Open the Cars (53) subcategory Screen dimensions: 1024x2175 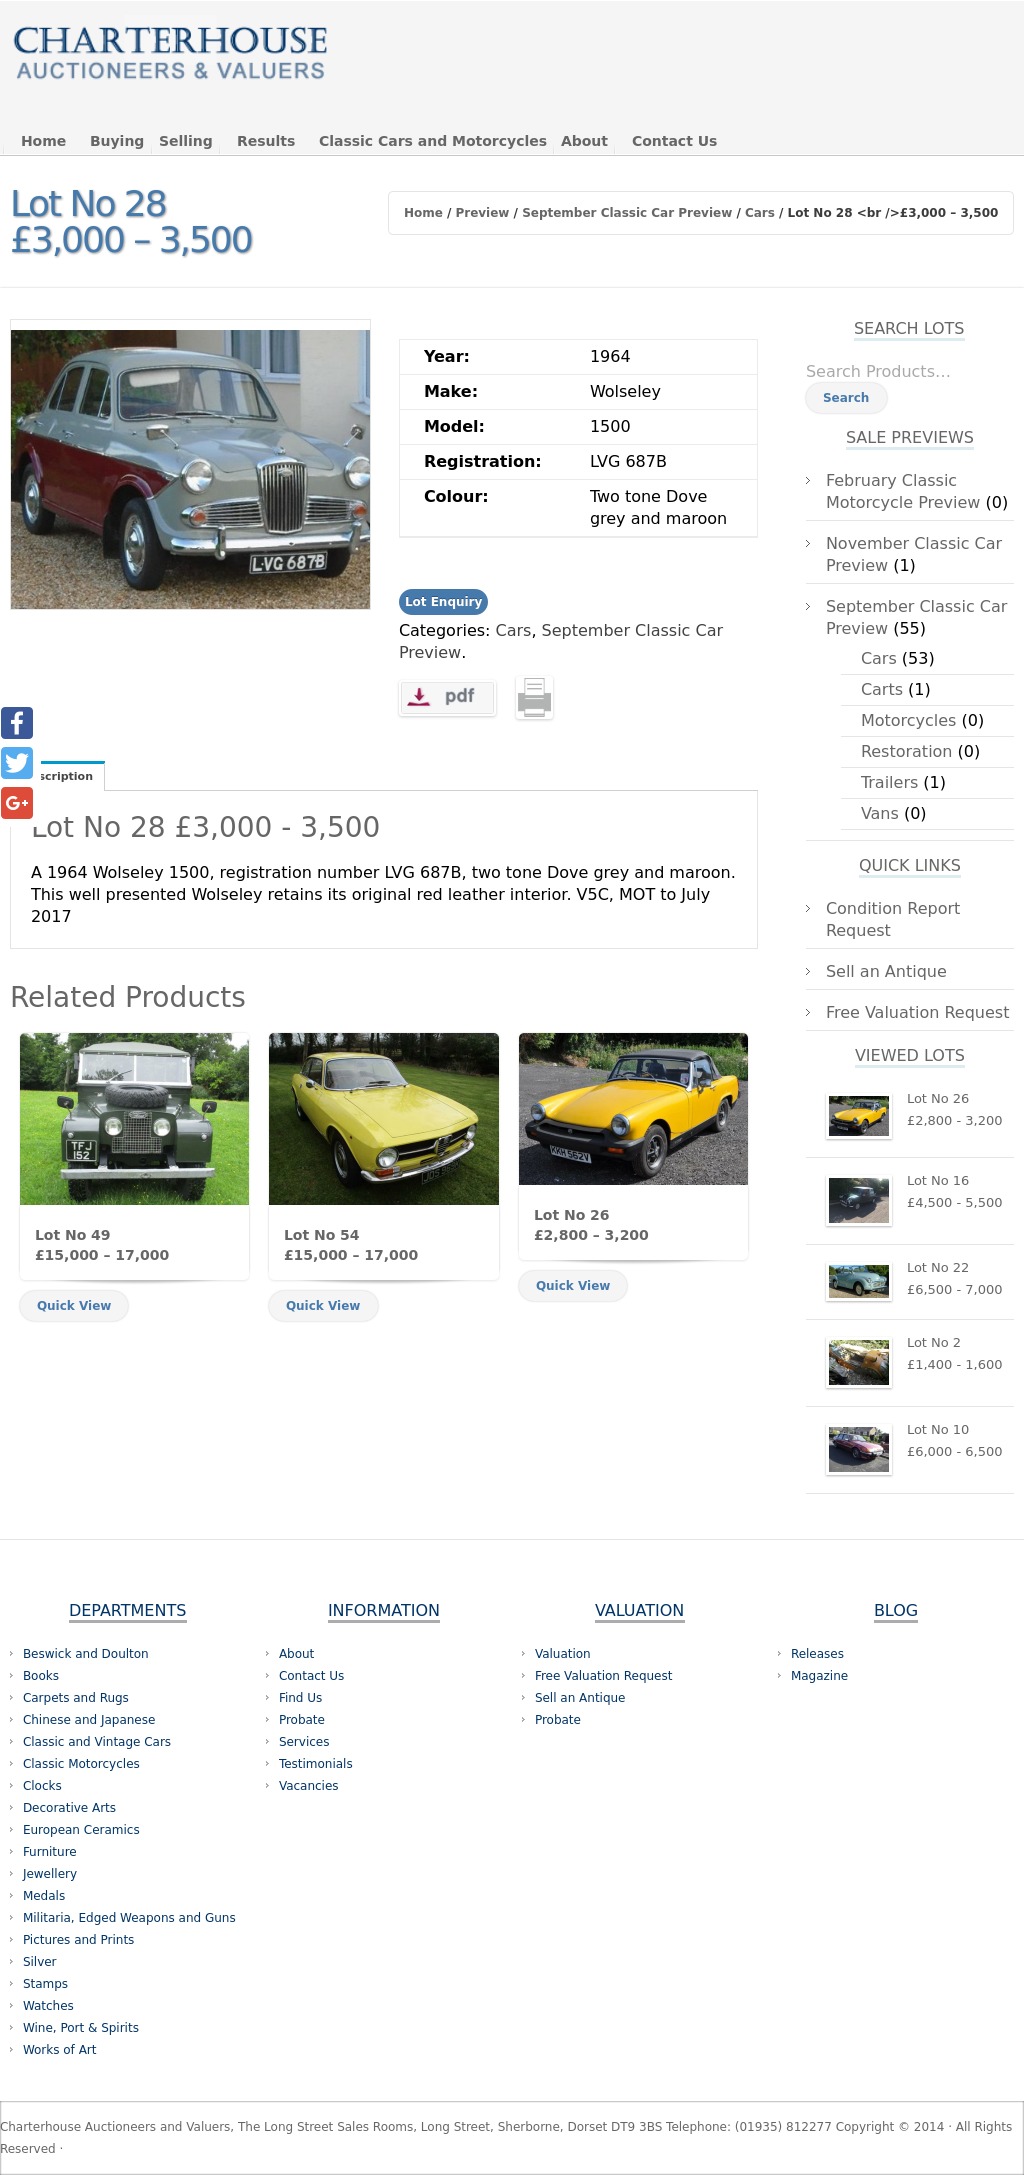pos(879,658)
